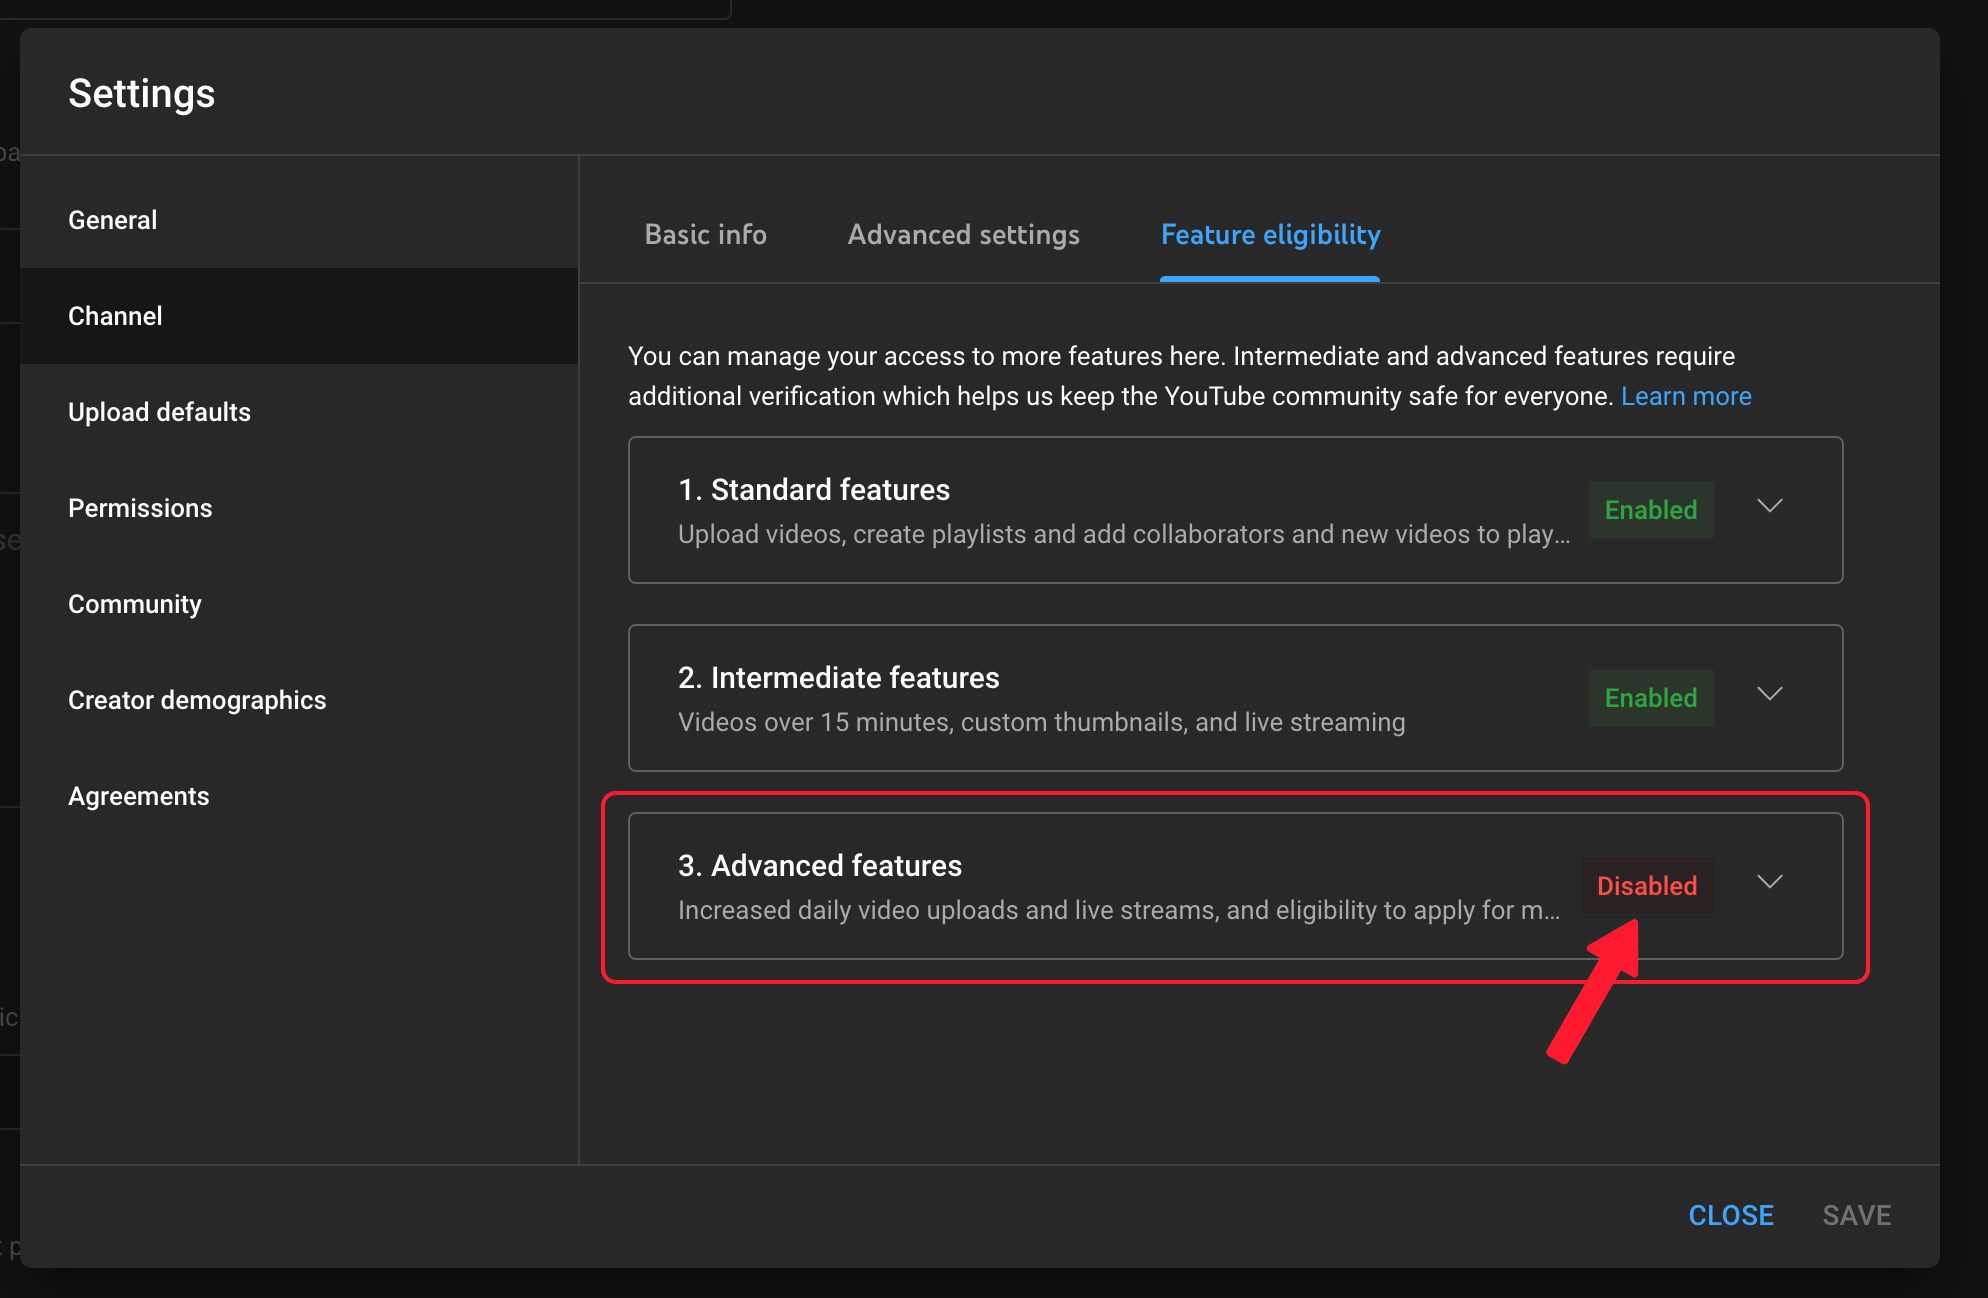
Task: Expand the Standard features chevron
Action: click(x=1769, y=506)
